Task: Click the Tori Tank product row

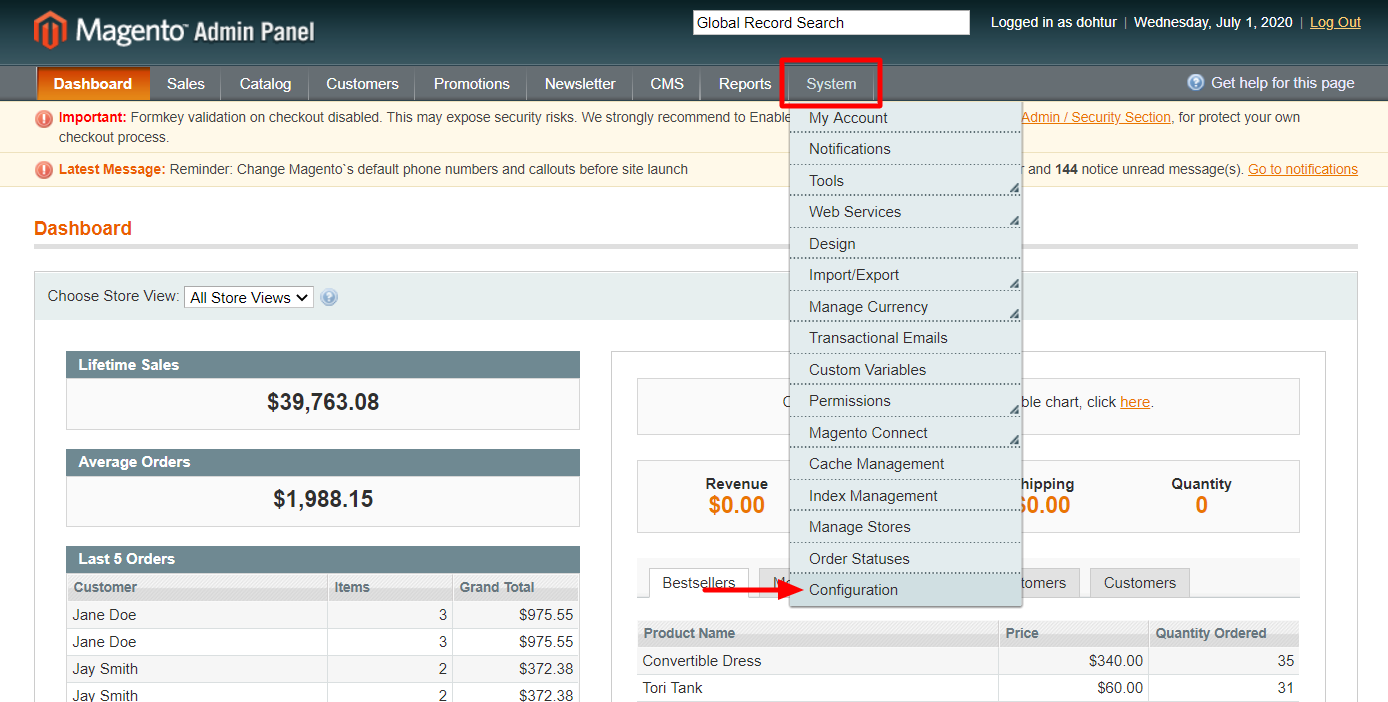Action: click(x=968, y=688)
